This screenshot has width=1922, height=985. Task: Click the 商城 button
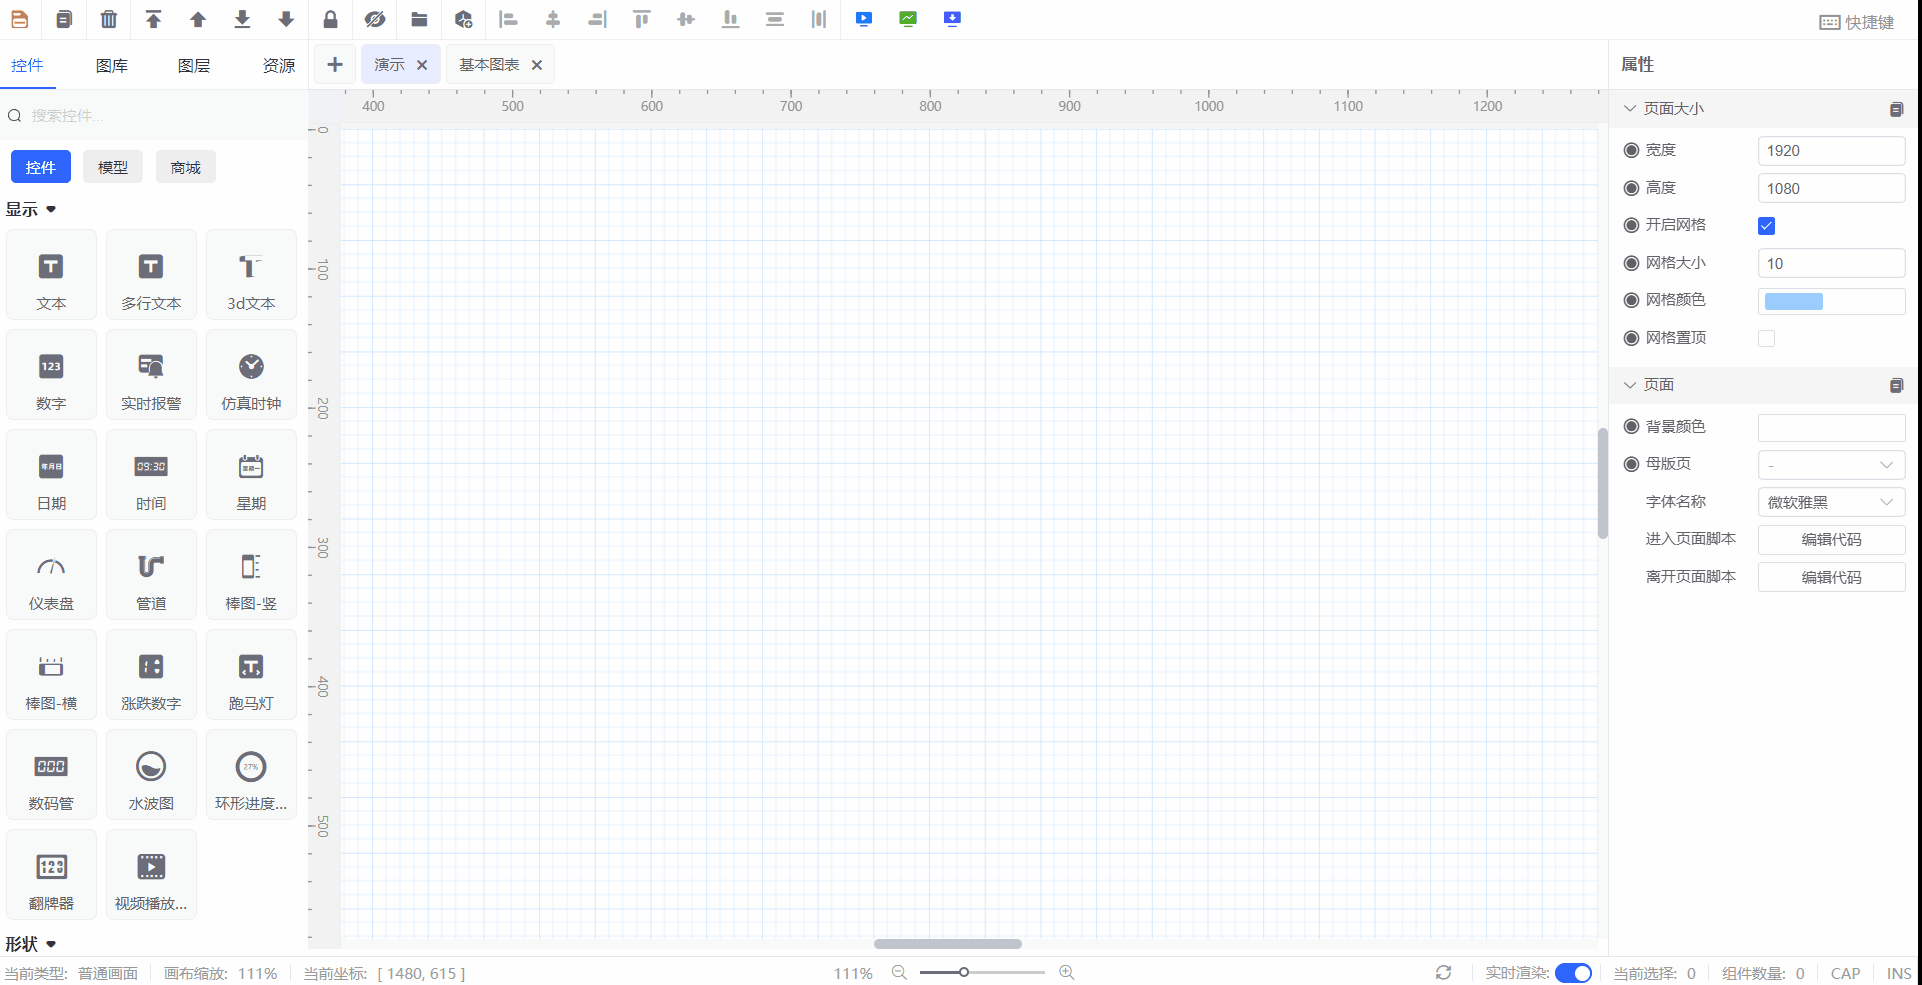tap(186, 168)
